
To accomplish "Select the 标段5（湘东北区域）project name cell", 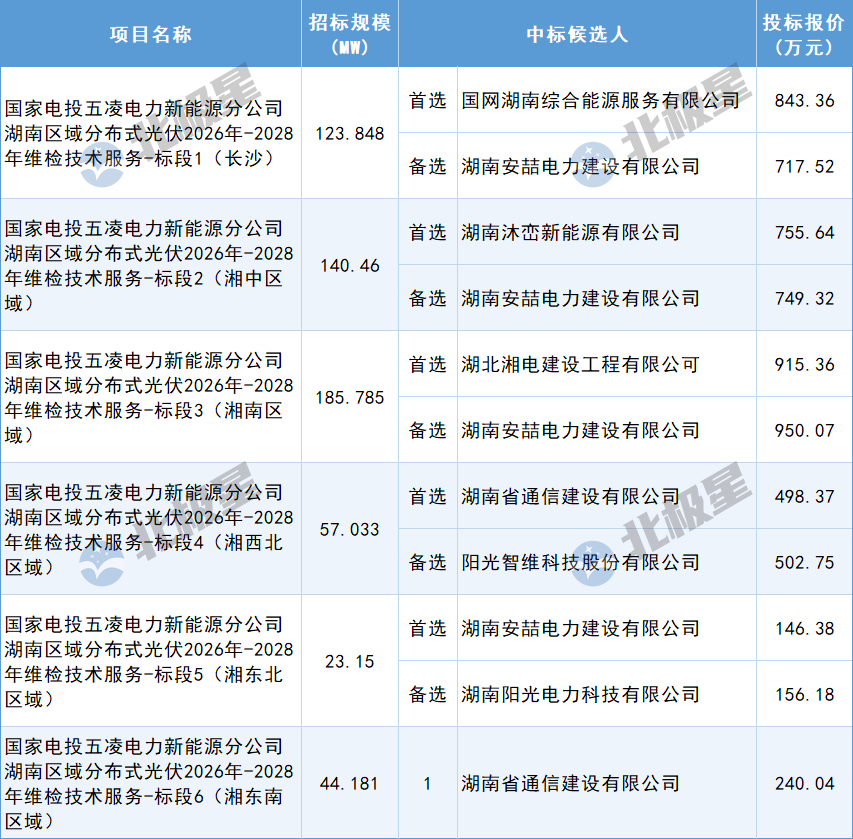I will click(x=151, y=661).
